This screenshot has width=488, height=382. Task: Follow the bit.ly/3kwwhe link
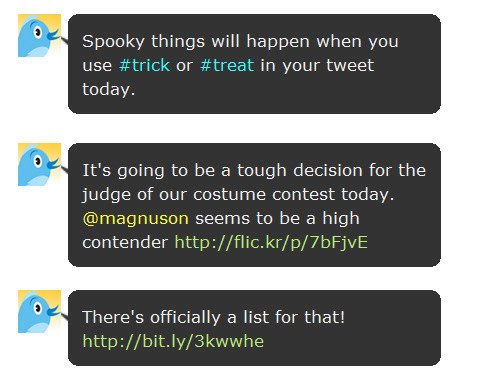pos(173,341)
